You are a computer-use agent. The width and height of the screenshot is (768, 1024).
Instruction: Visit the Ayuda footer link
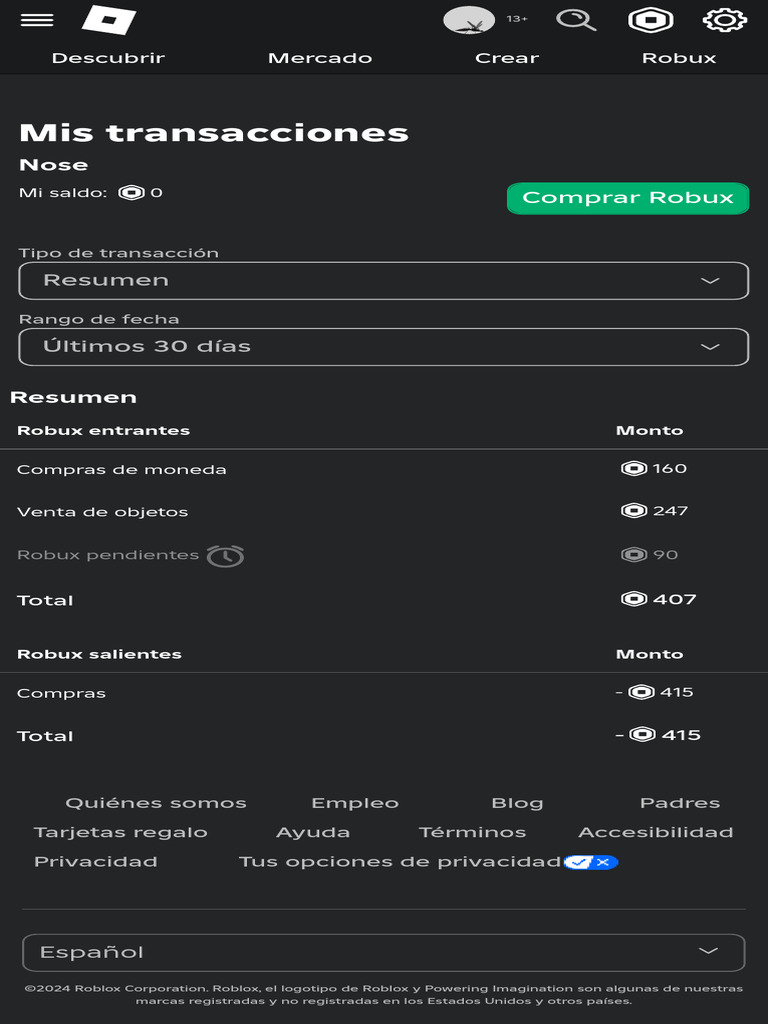coord(313,832)
